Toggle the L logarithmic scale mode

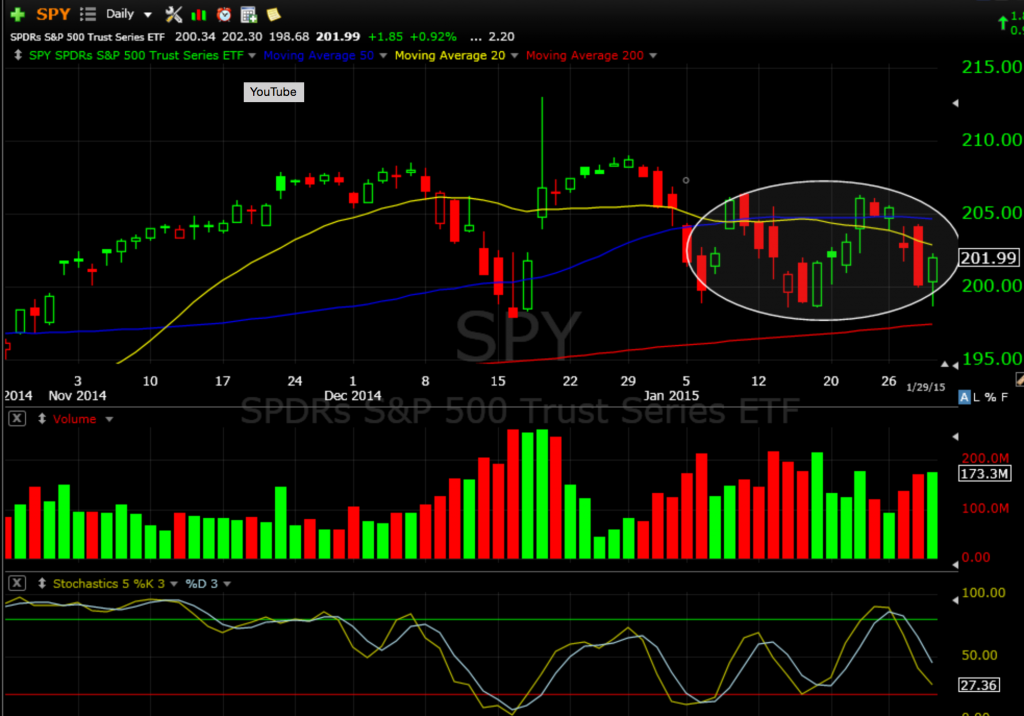tap(976, 397)
